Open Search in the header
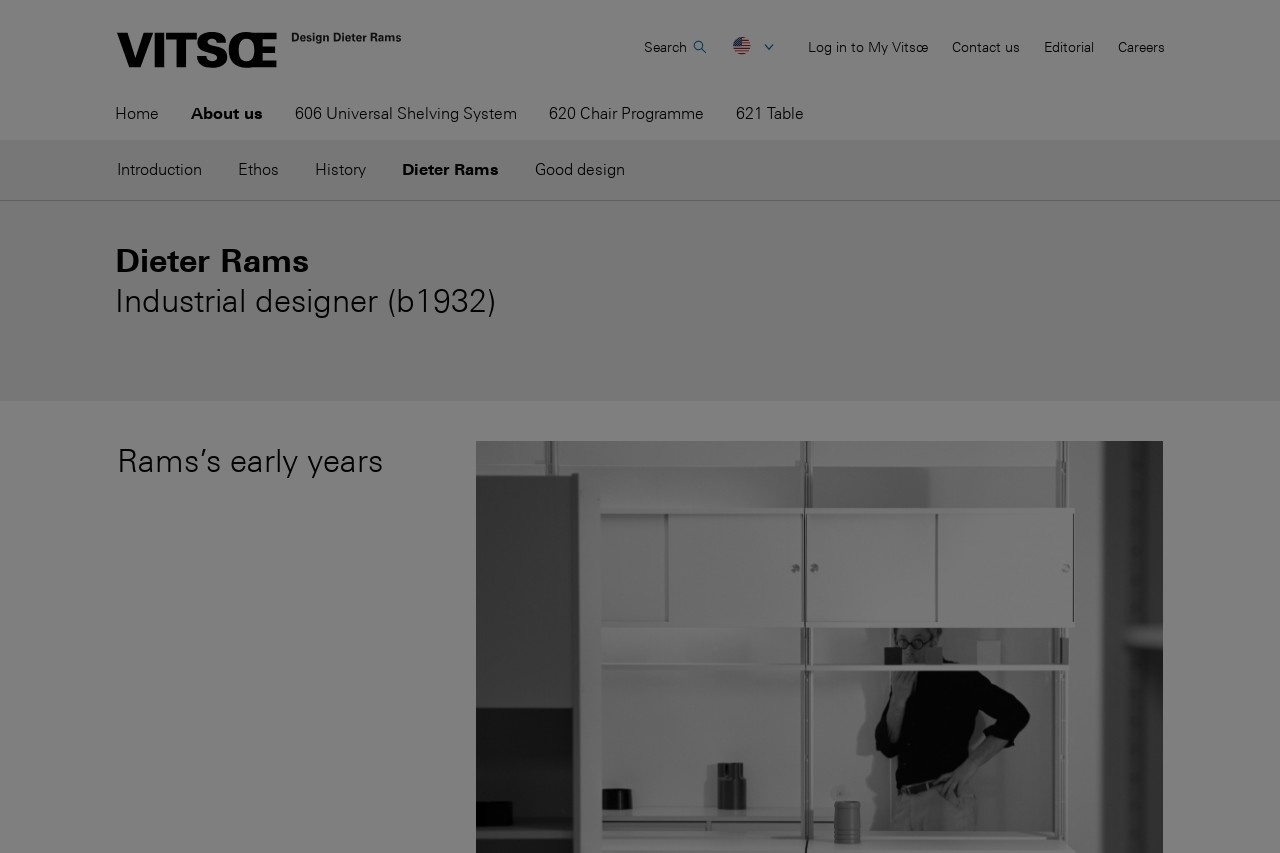 tap(665, 47)
